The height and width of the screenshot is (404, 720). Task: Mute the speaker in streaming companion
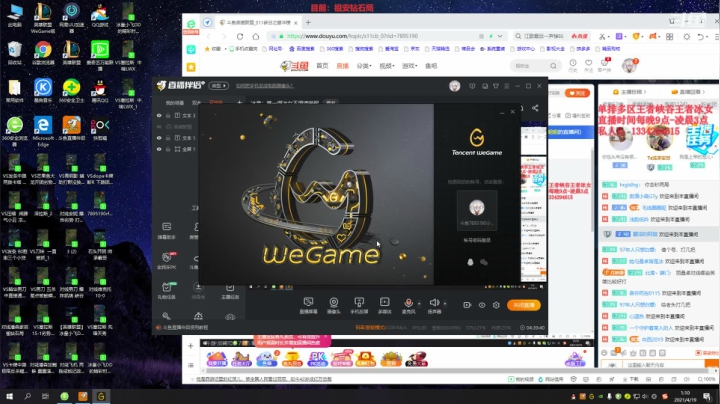(x=434, y=303)
